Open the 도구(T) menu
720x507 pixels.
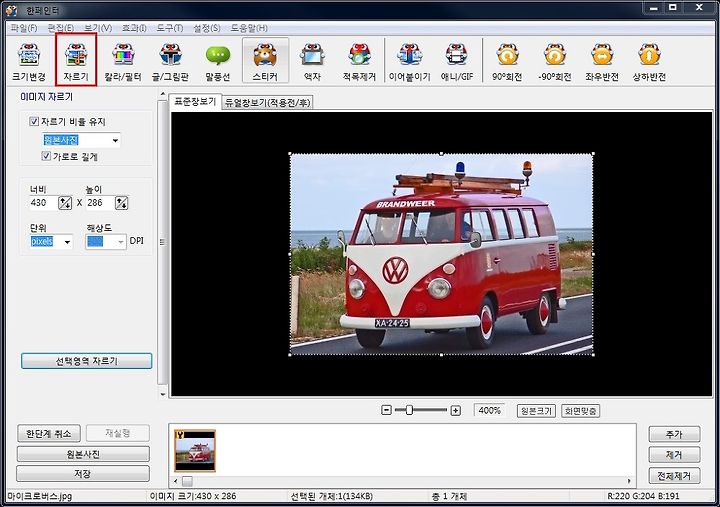click(x=169, y=28)
